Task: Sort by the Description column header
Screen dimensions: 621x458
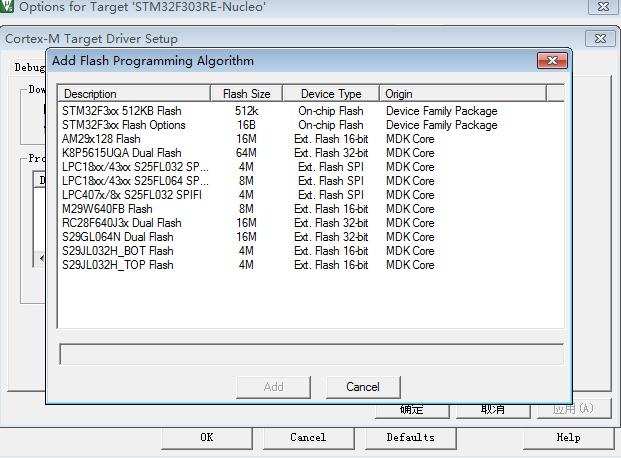Action: click(135, 94)
